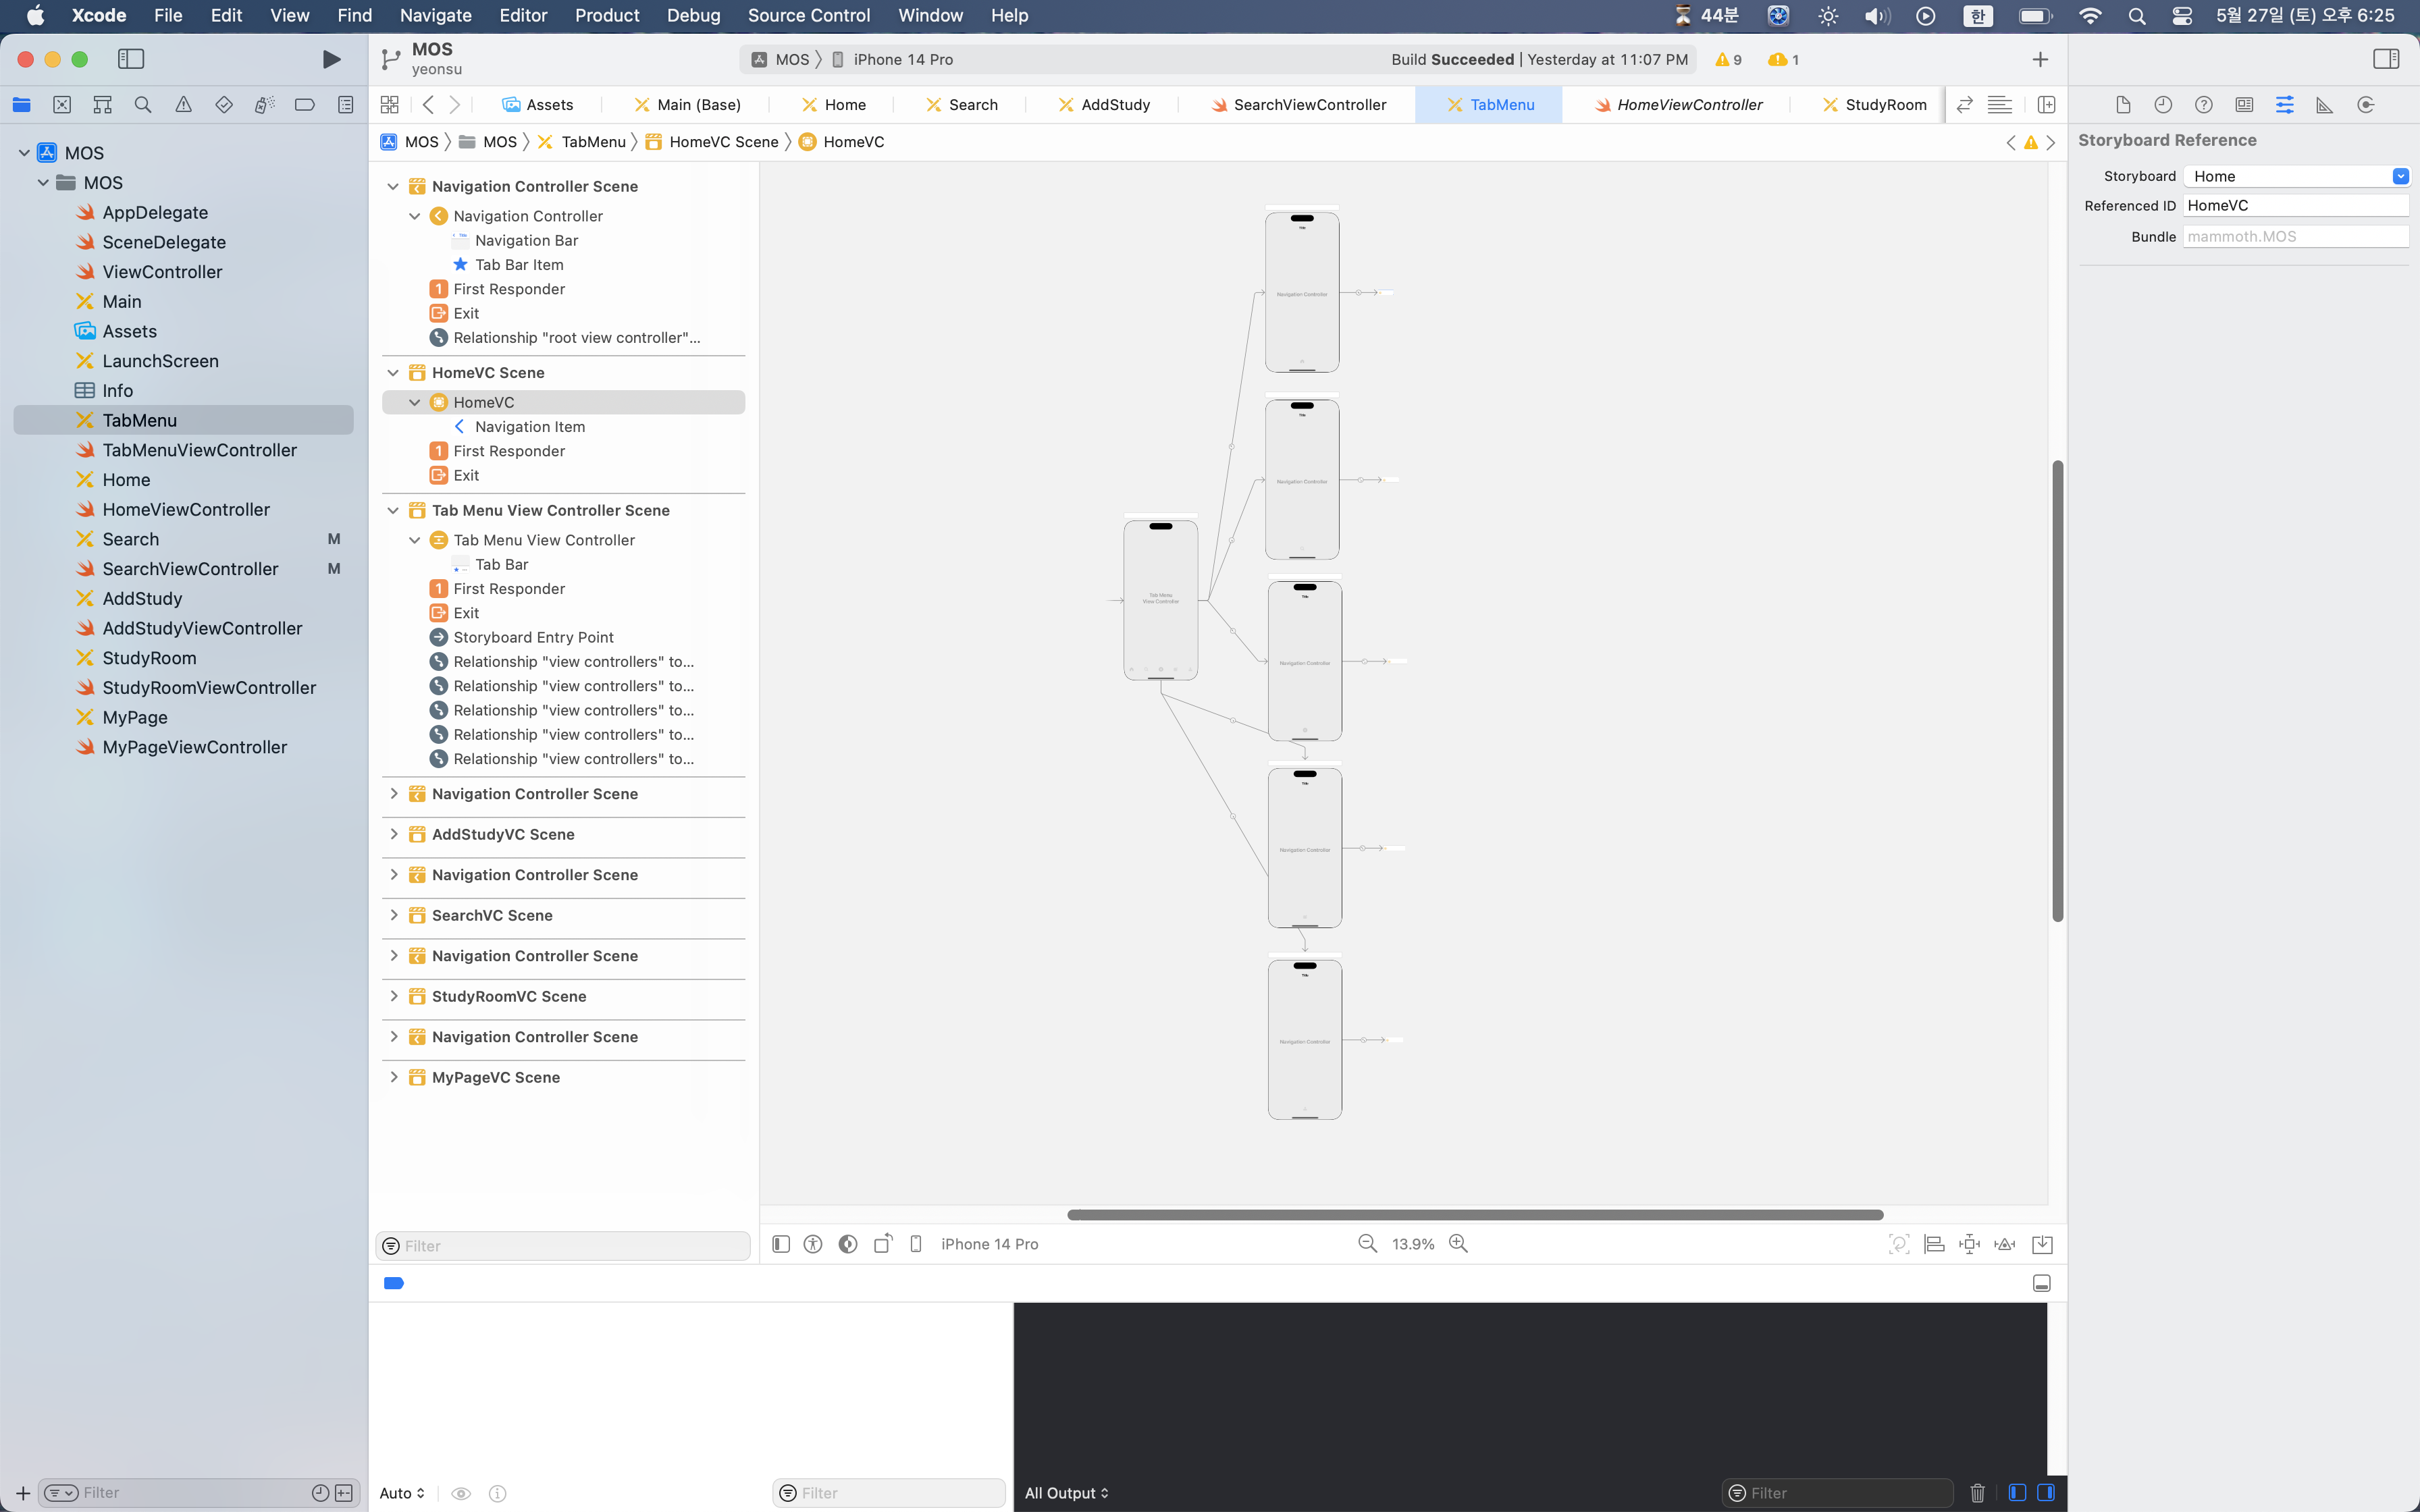
Task: Open the Storyboard dropdown showing Home
Action: click(x=2297, y=176)
